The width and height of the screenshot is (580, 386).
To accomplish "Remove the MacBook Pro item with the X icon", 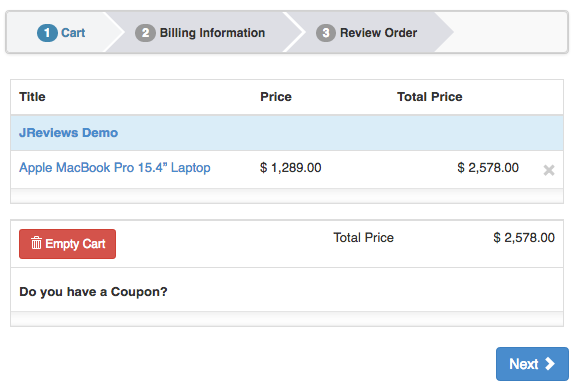I will pos(549,170).
